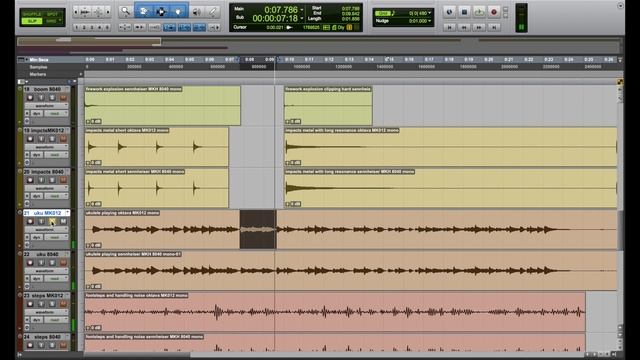The width and height of the screenshot is (640, 360).
Task: Select the fireworks explosion clipping hard clip
Action: click(328, 105)
